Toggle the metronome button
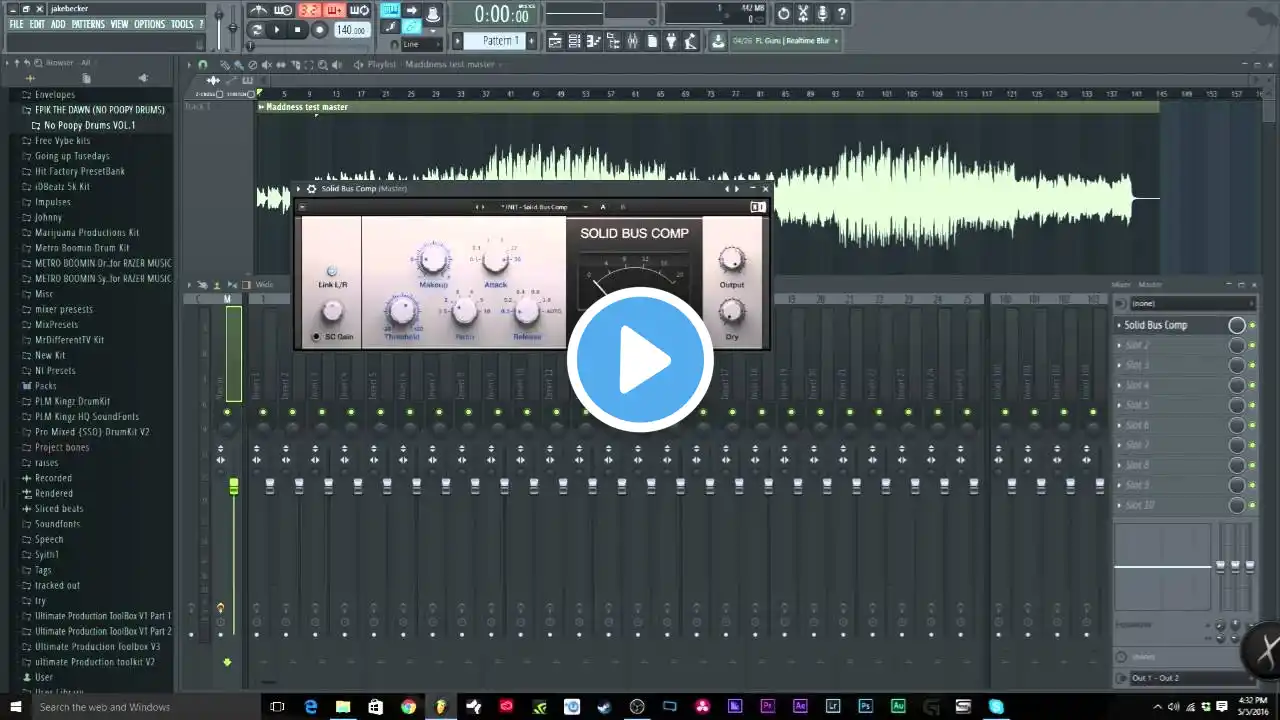The width and height of the screenshot is (1280, 720). coord(259,11)
